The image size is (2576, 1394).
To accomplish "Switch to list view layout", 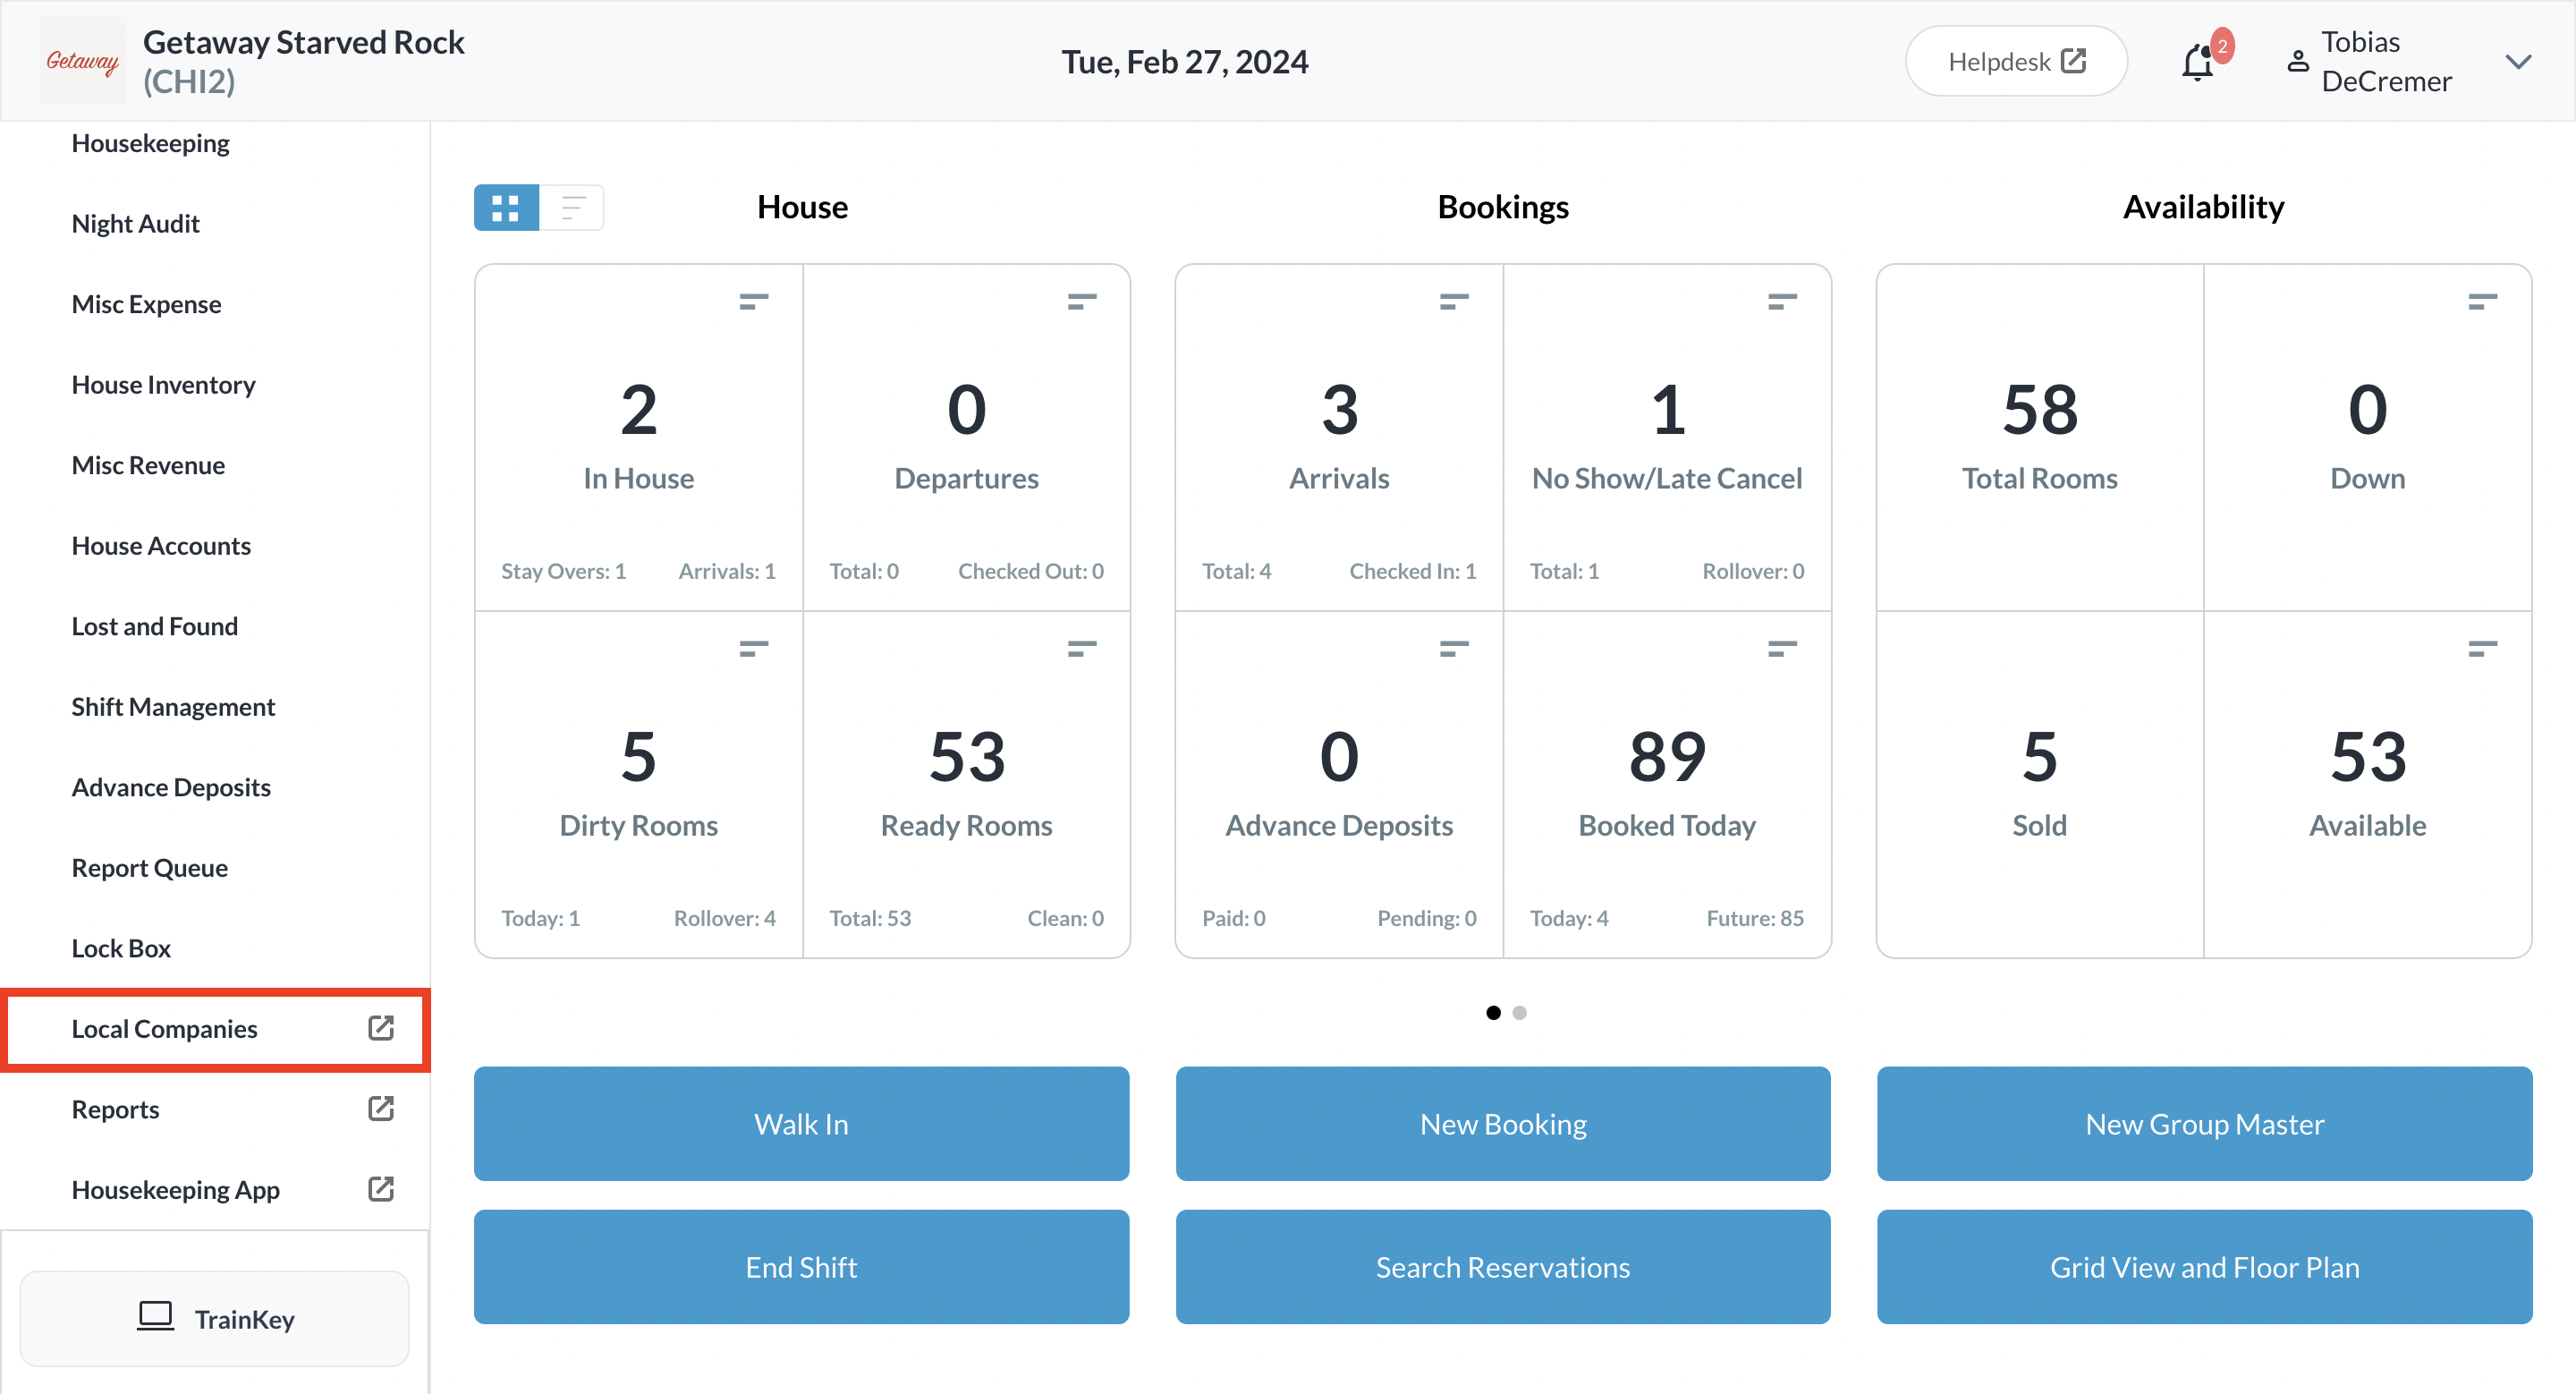I will tap(572, 207).
